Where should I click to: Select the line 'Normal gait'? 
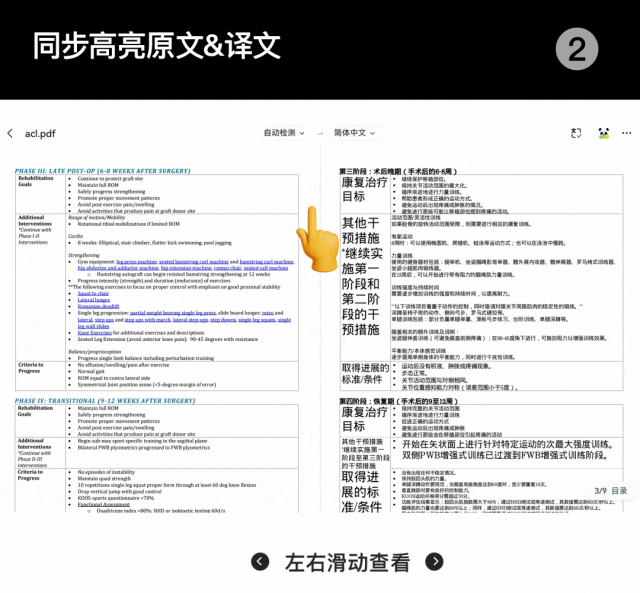(x=91, y=371)
